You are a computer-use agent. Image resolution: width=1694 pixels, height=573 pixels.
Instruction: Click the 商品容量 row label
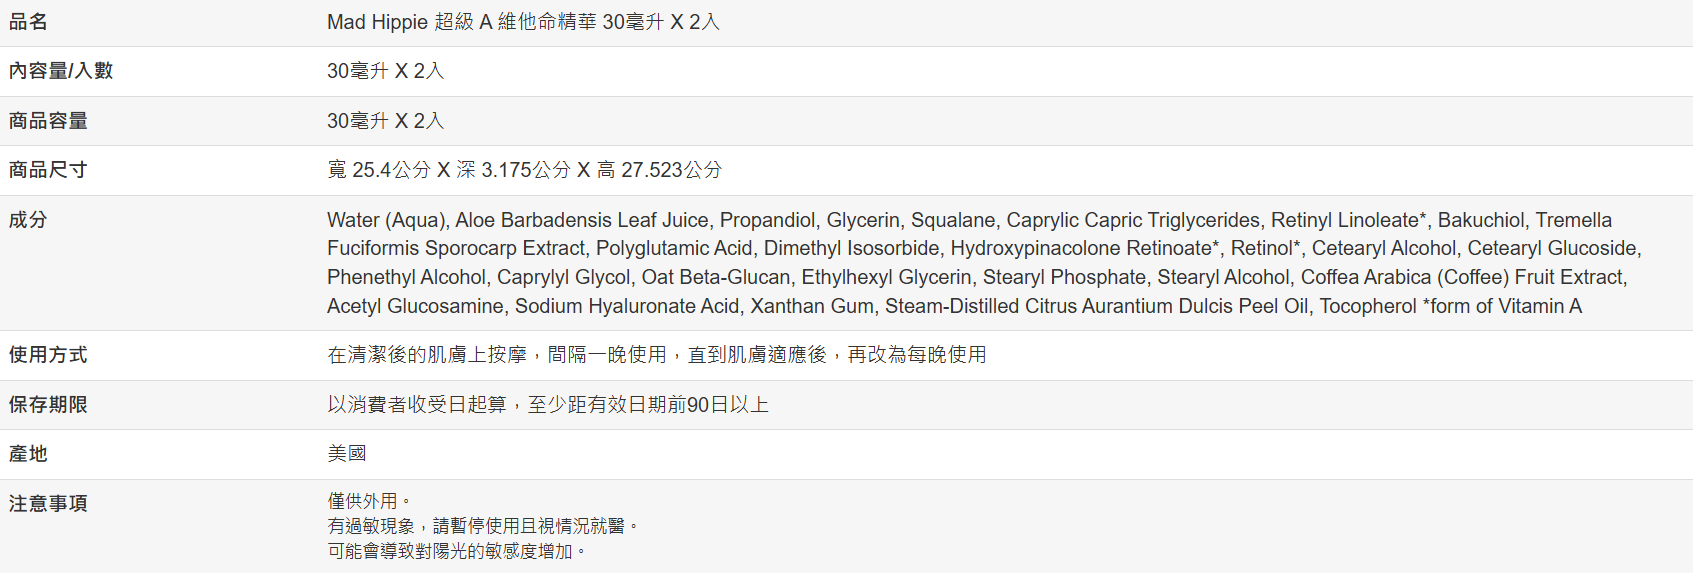click(48, 121)
